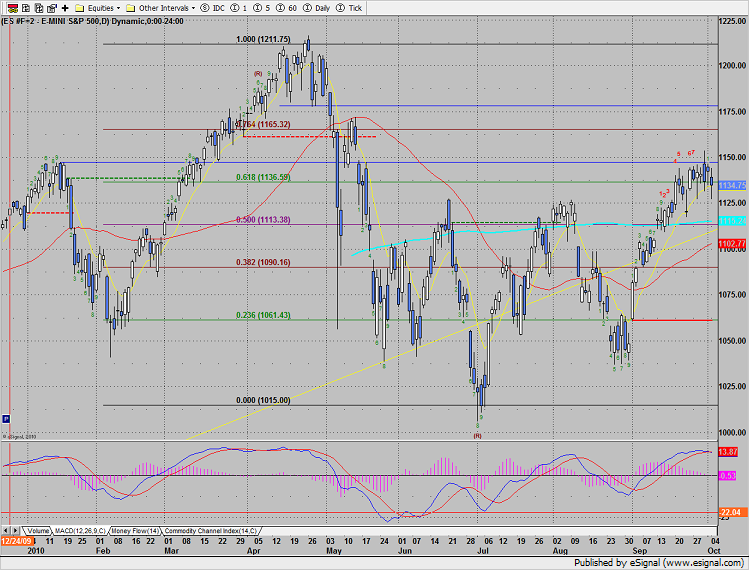Open the Equities symbol list dropdown
Screen dimensions: 749x570
click(x=104, y=8)
